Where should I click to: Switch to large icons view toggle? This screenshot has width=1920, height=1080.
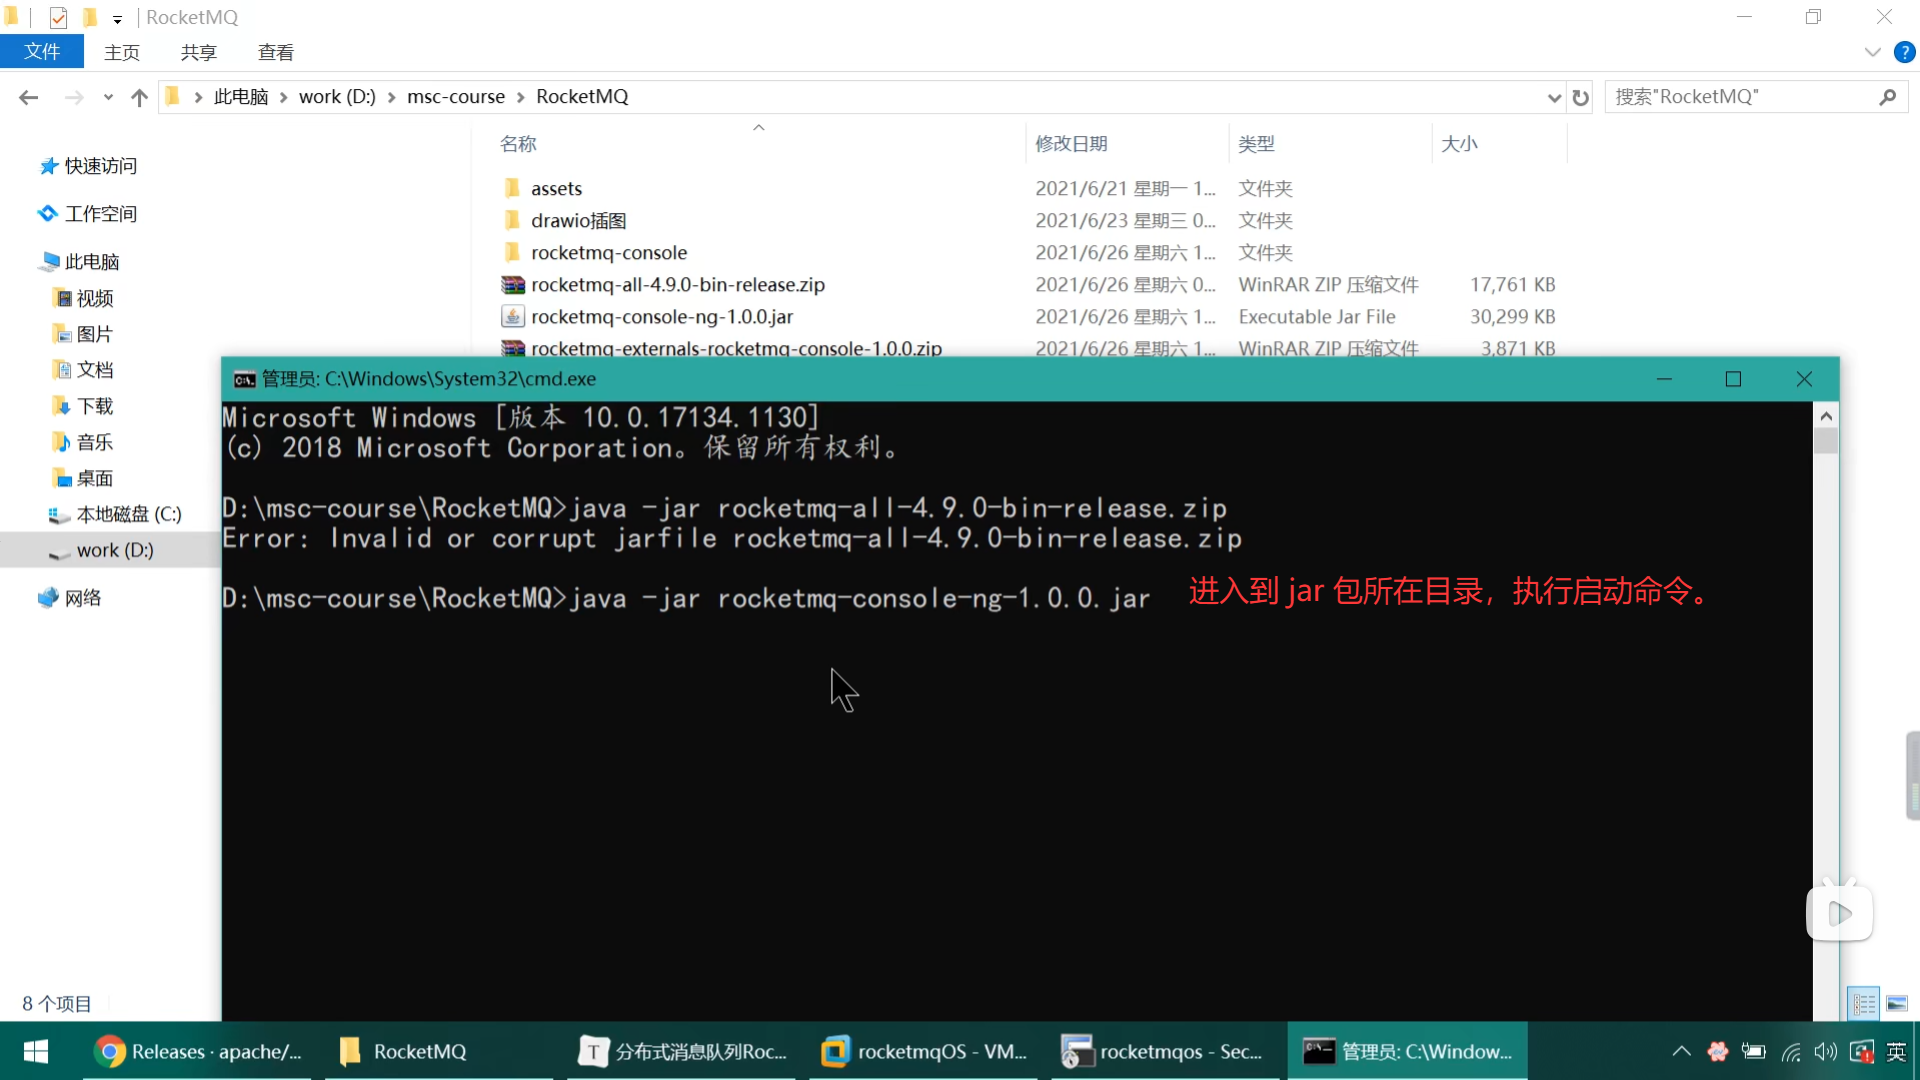click(1897, 1003)
